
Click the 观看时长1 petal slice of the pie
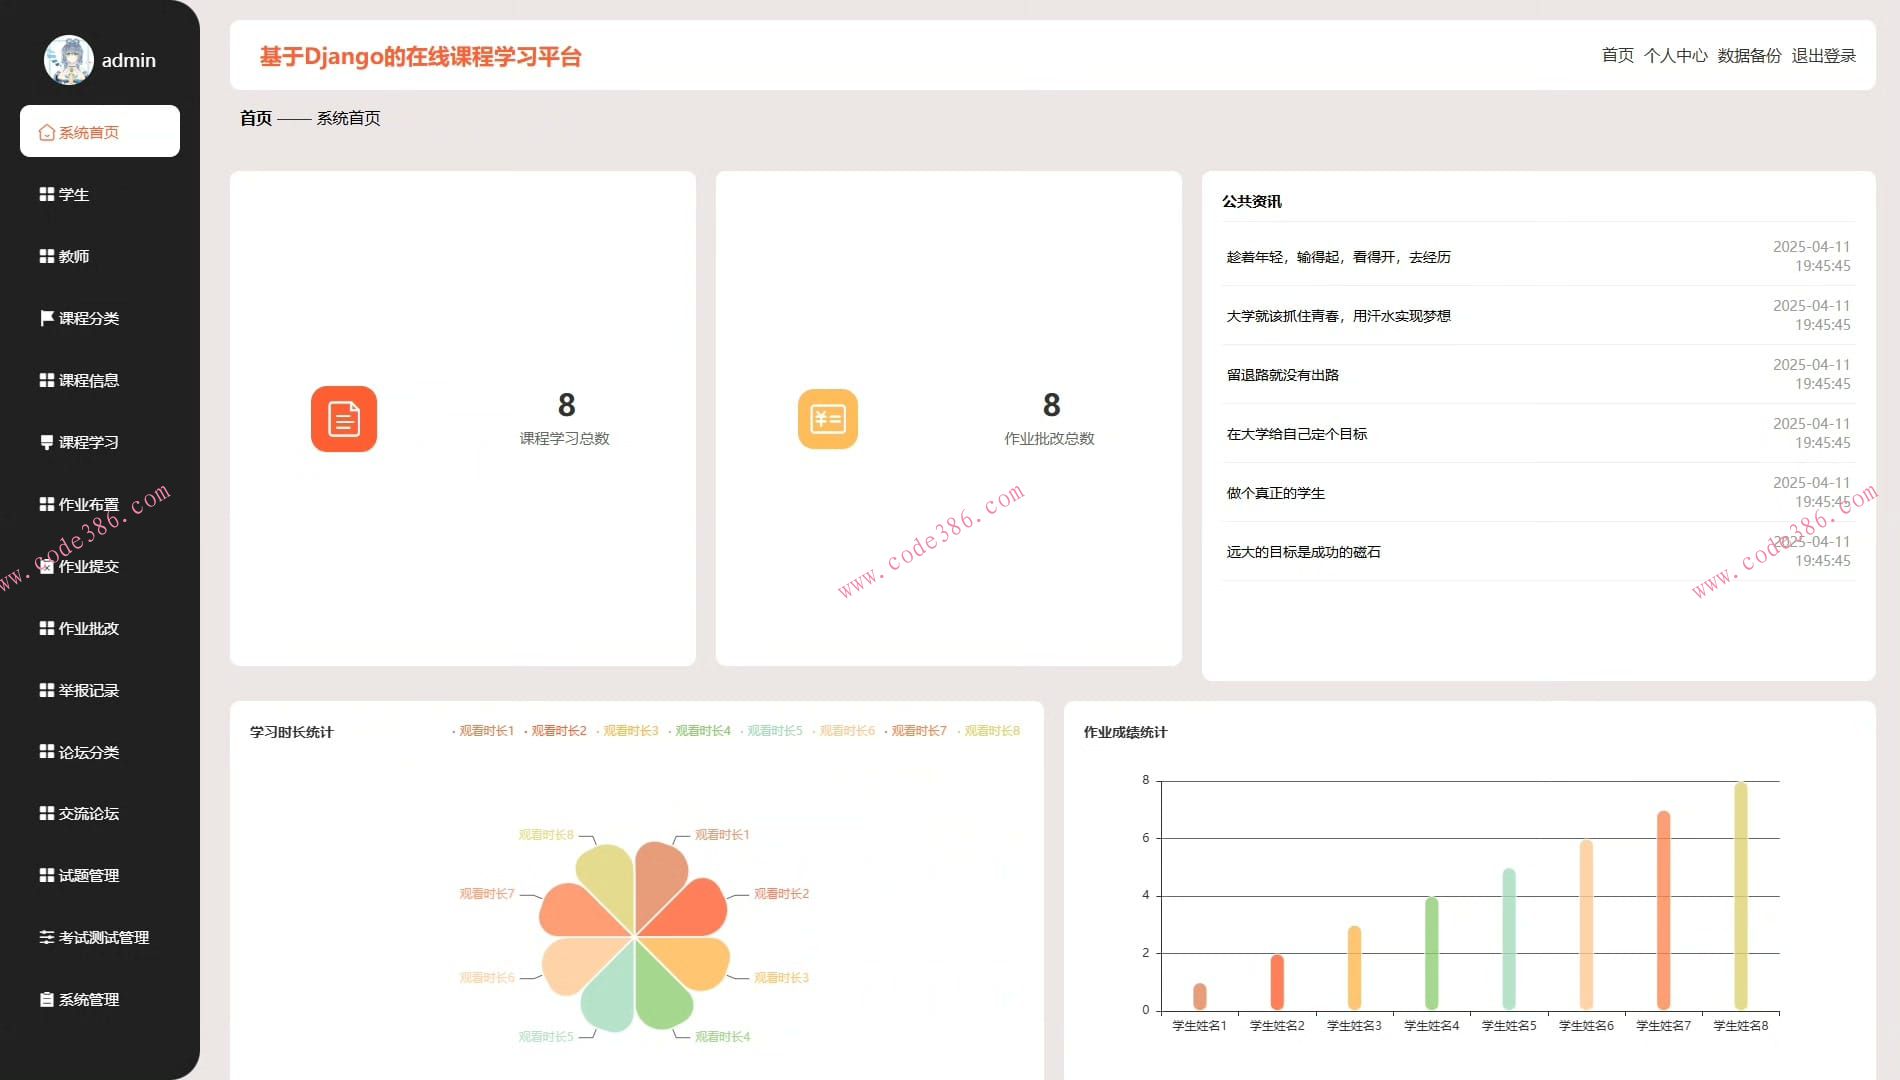657,878
